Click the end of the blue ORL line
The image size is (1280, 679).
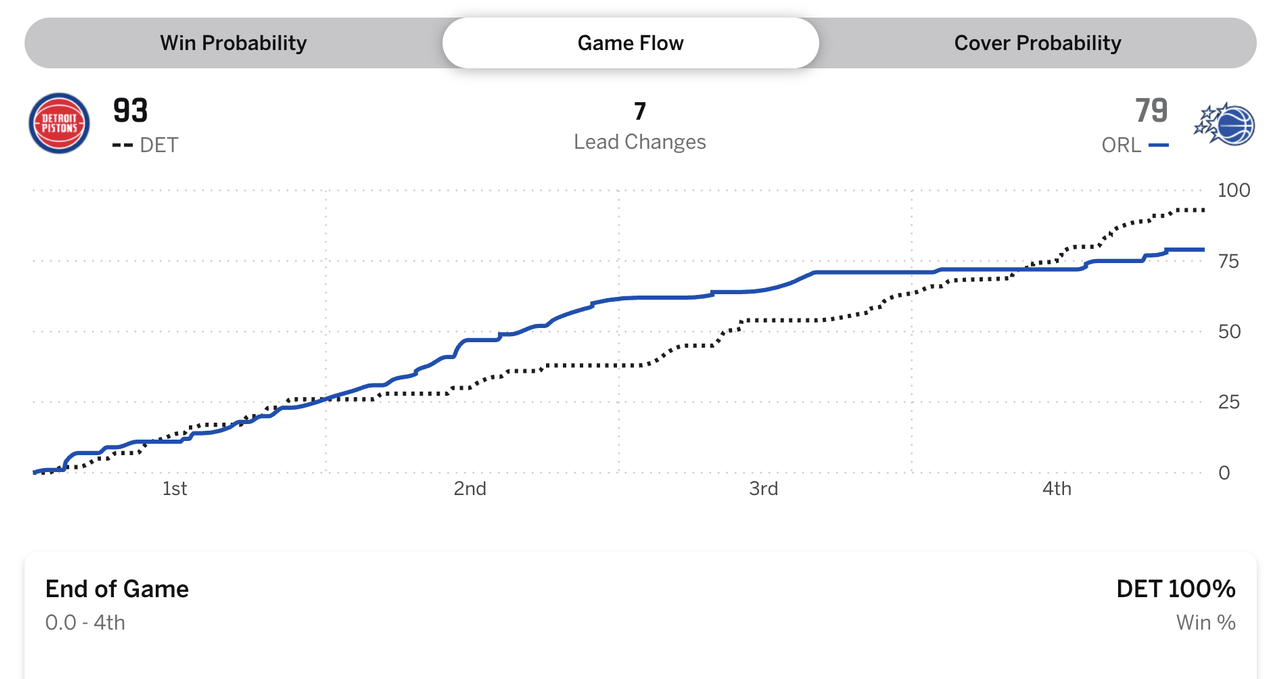[x=1202, y=249]
